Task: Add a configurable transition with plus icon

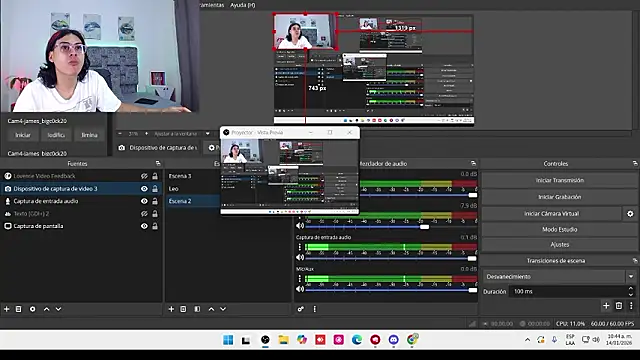Action: [606, 305]
